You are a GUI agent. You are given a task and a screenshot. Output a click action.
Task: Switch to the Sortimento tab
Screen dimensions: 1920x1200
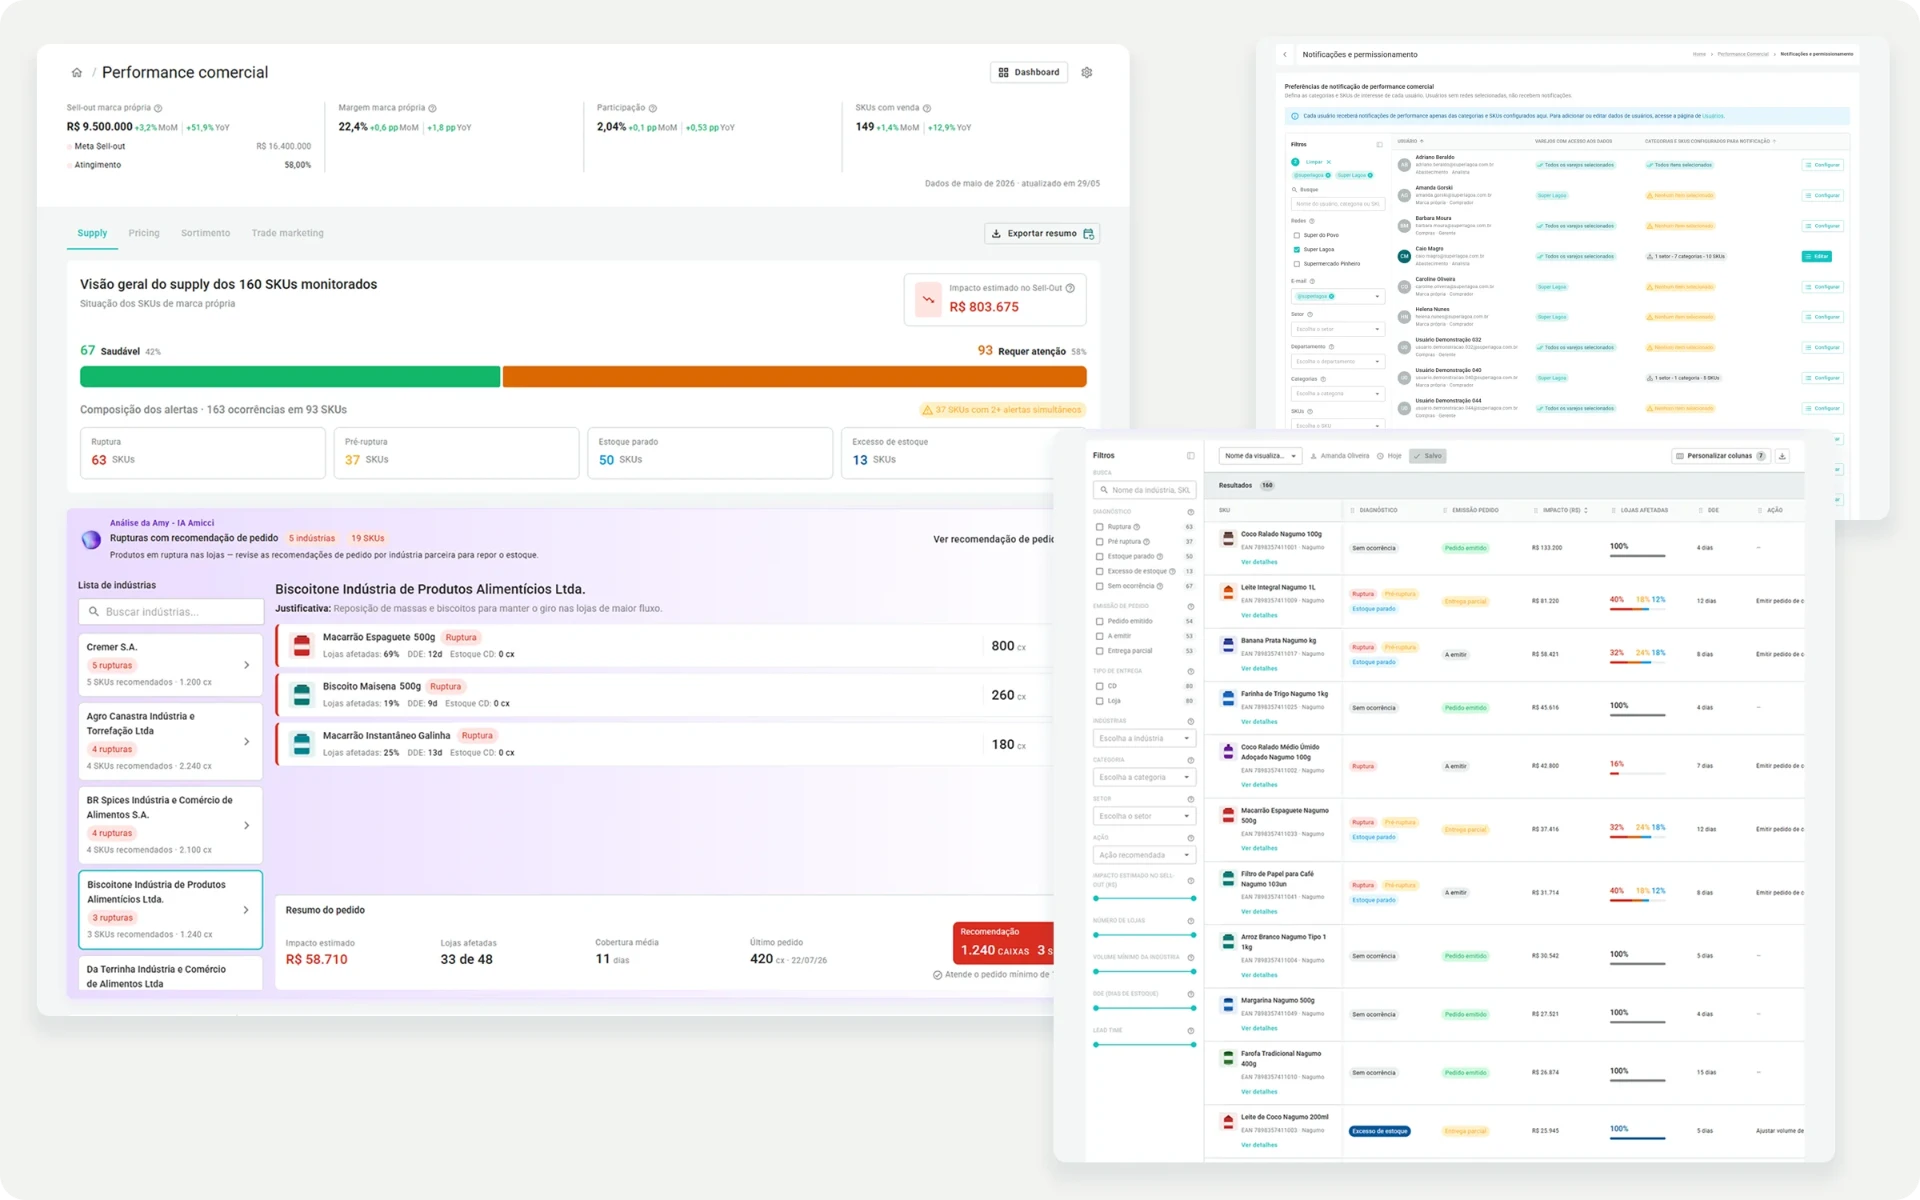[x=205, y=233]
